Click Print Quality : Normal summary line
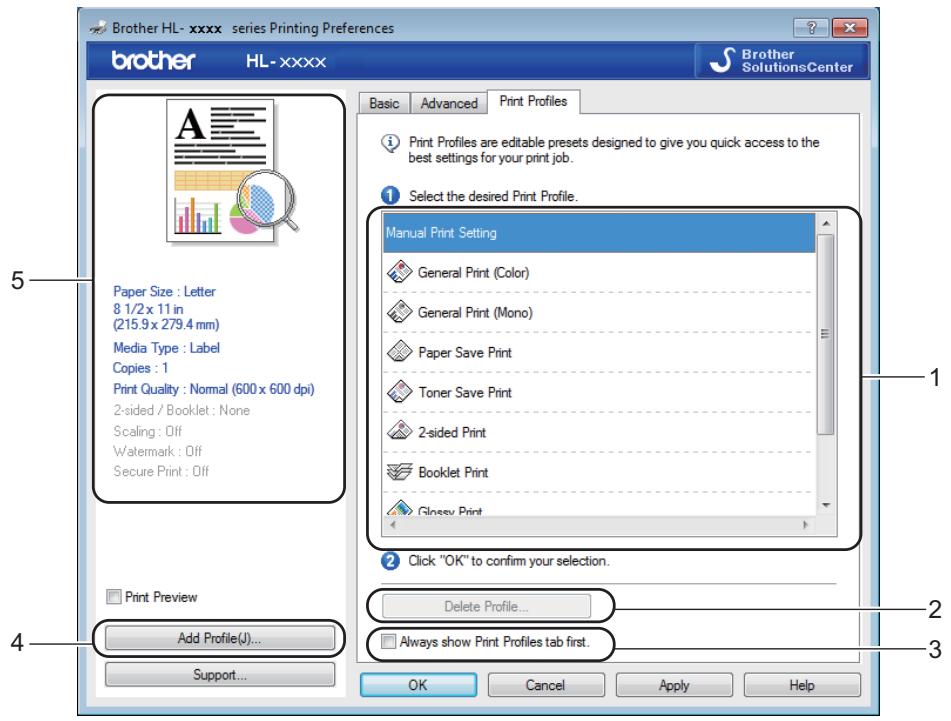Screen dimensions: 951x721 (213, 389)
